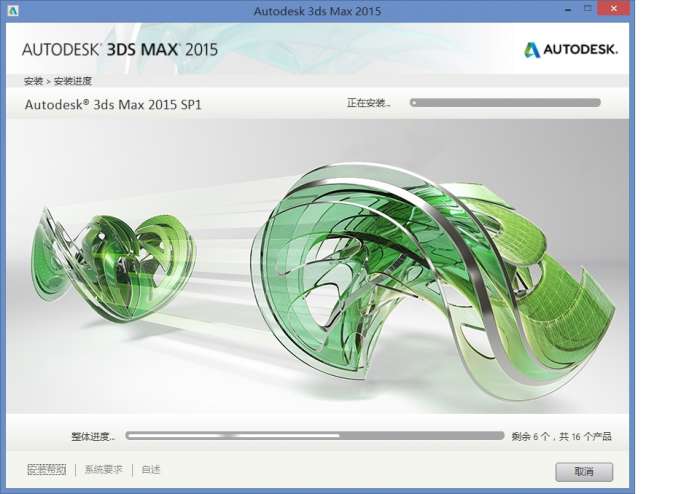Screen dimensions: 700x494
Task: Click the 'AUTODESK 3DS MAX 2015' header title
Action: coord(120,50)
